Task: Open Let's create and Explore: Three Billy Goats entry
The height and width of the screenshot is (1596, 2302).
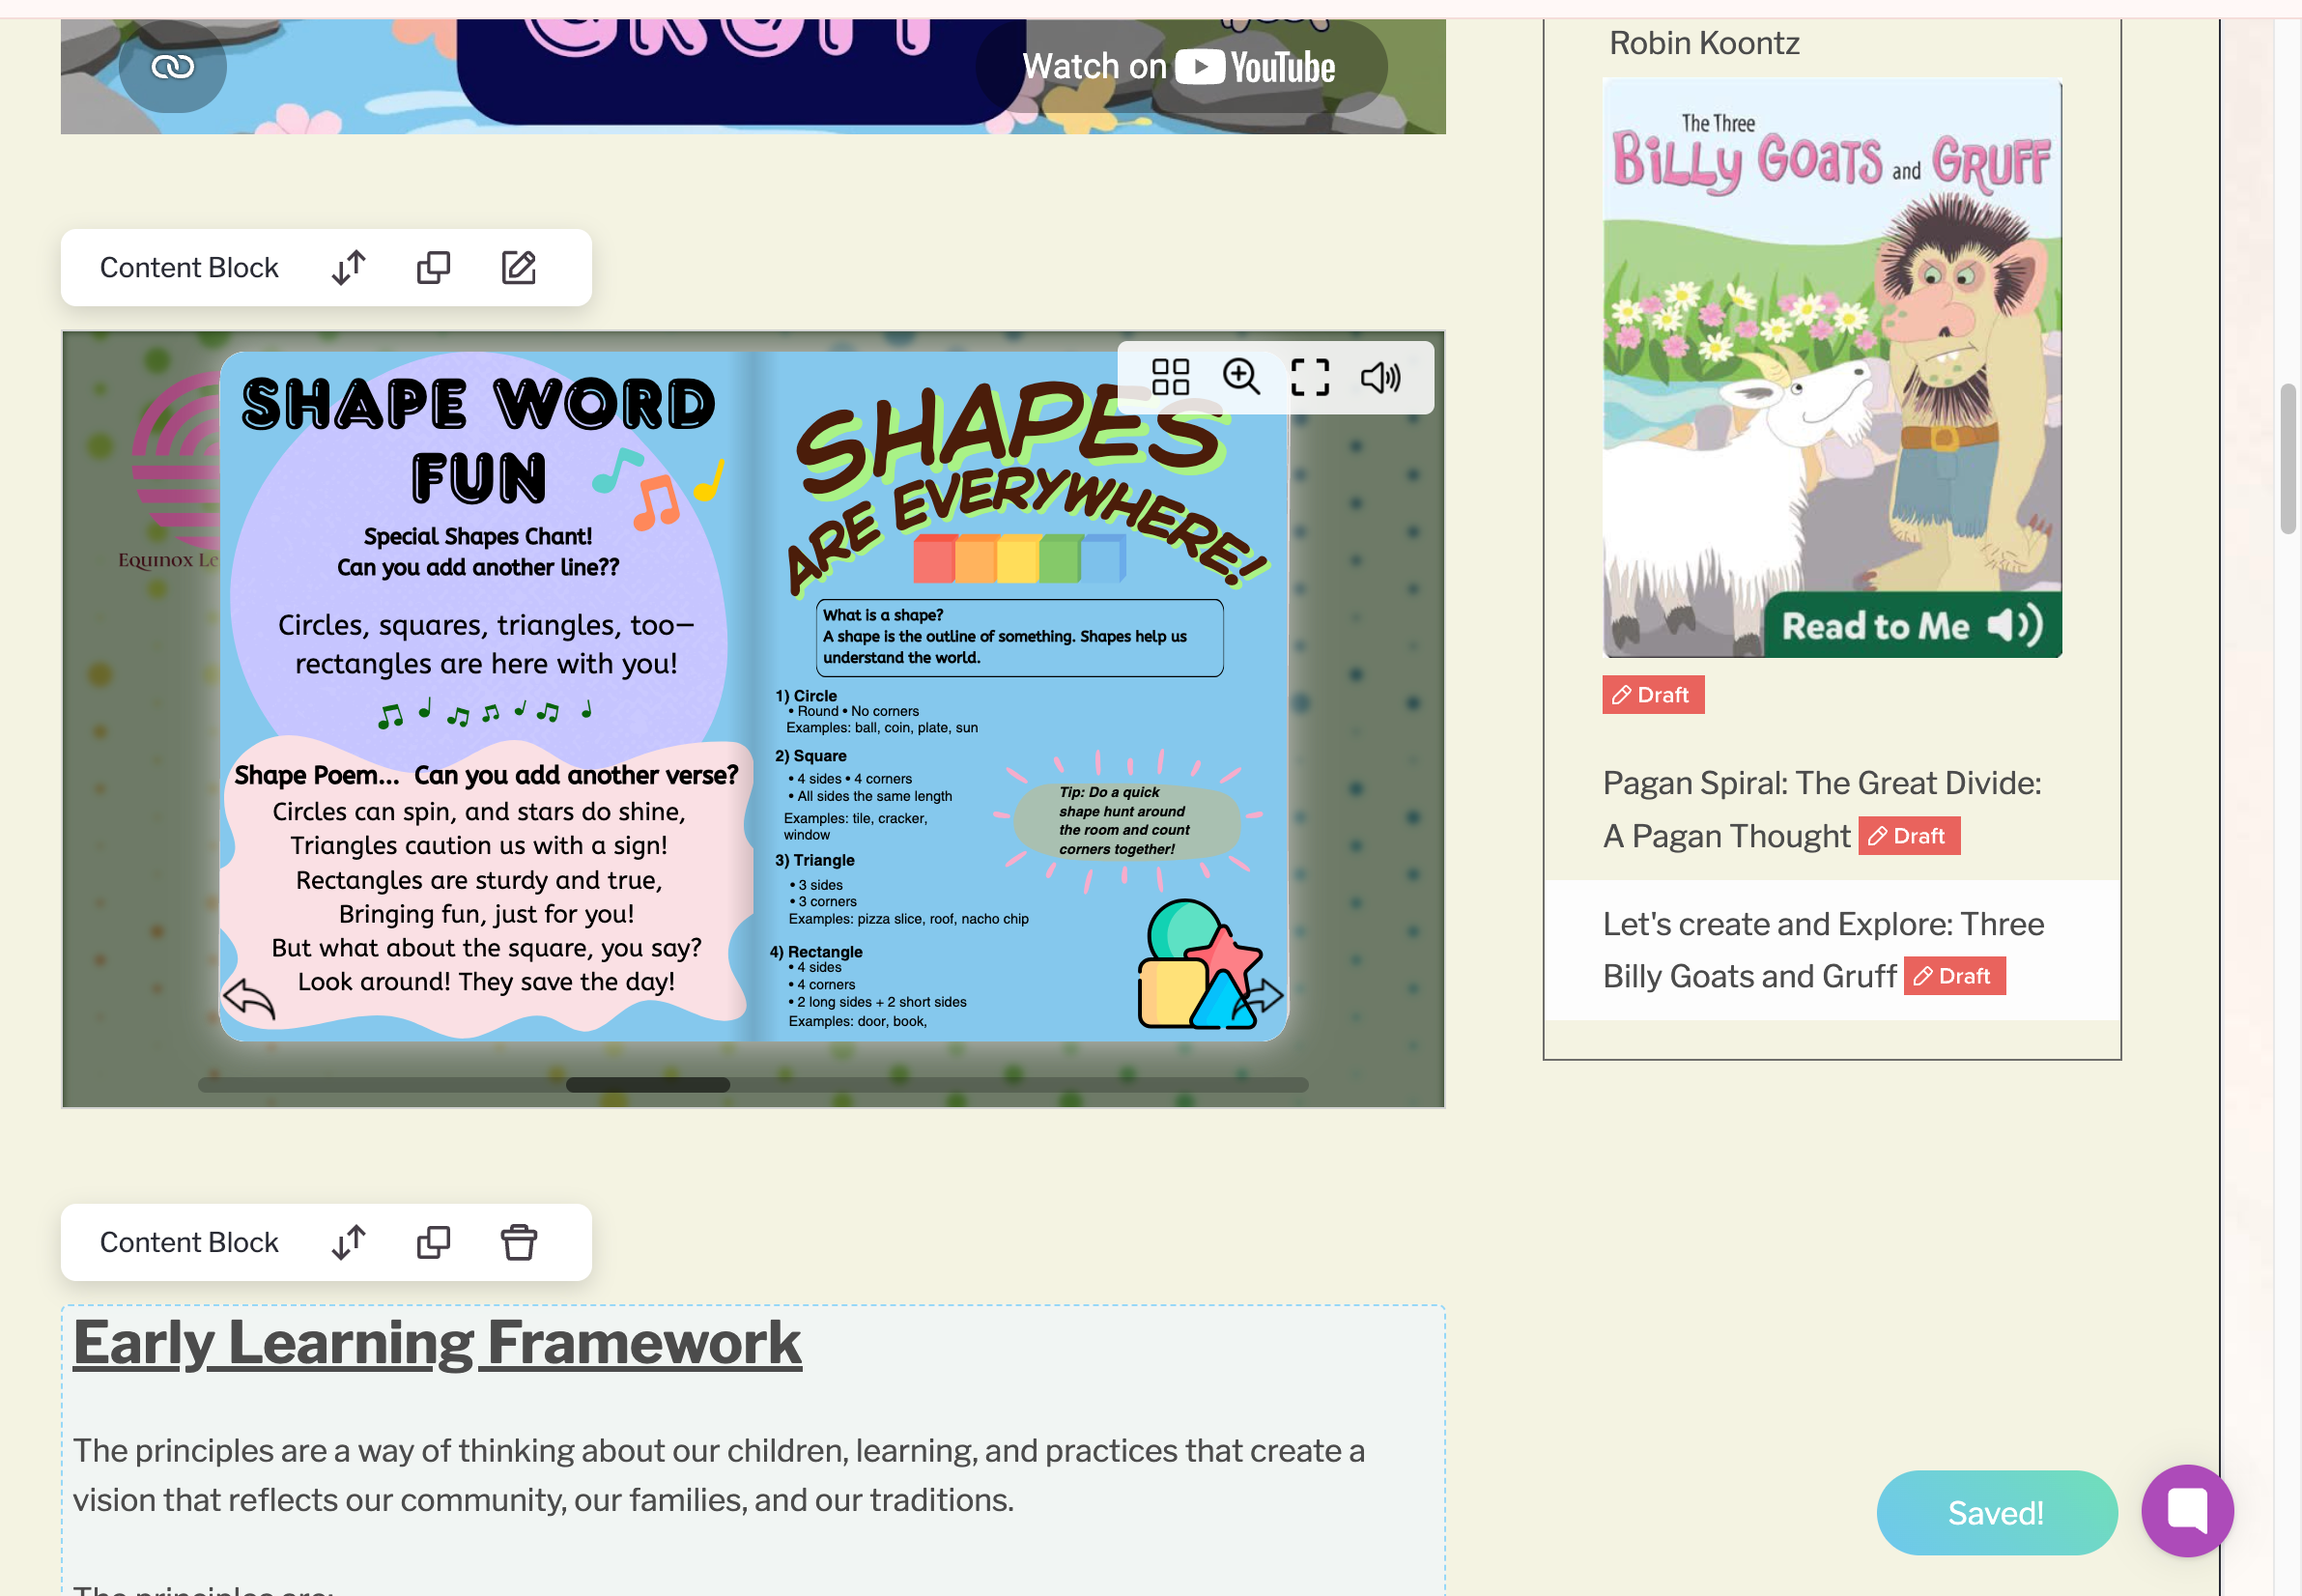Action: [x=1823, y=950]
